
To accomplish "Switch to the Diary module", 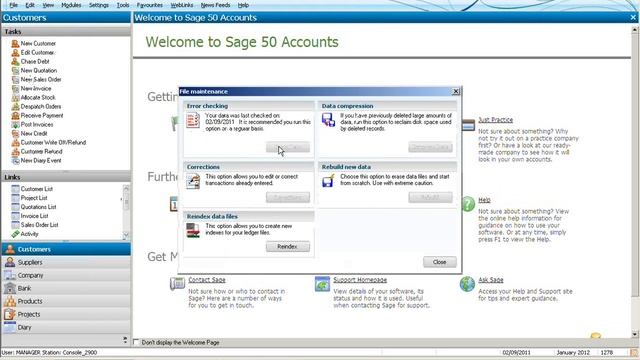I will point(66,327).
